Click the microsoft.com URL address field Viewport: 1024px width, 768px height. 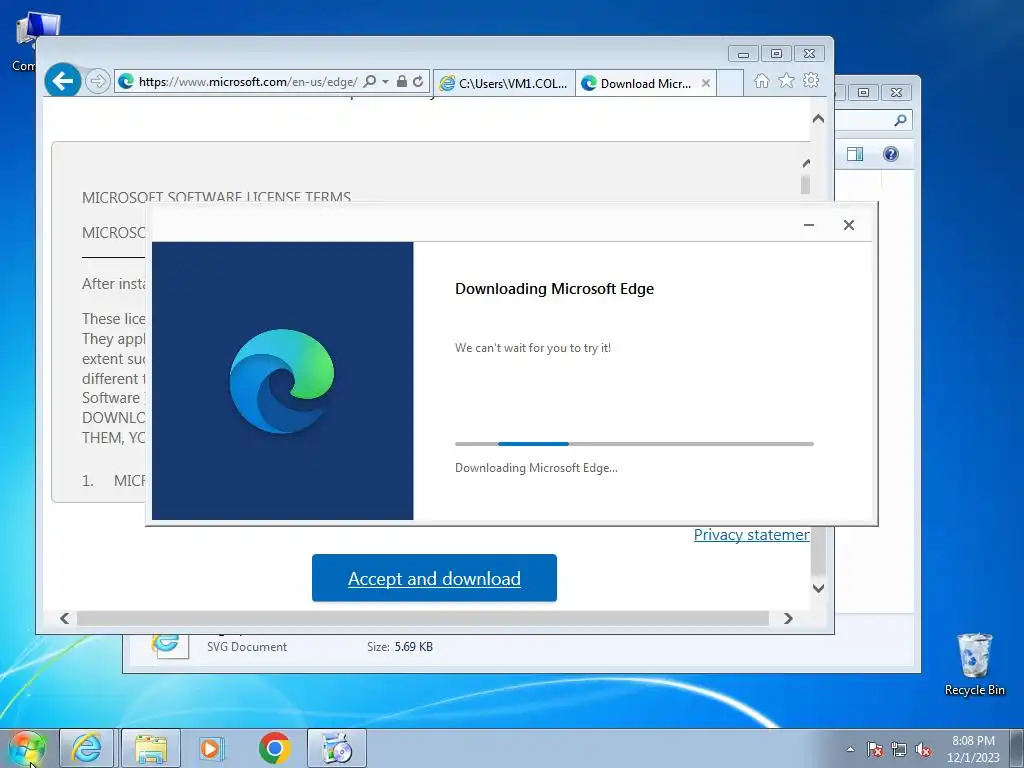click(x=248, y=82)
